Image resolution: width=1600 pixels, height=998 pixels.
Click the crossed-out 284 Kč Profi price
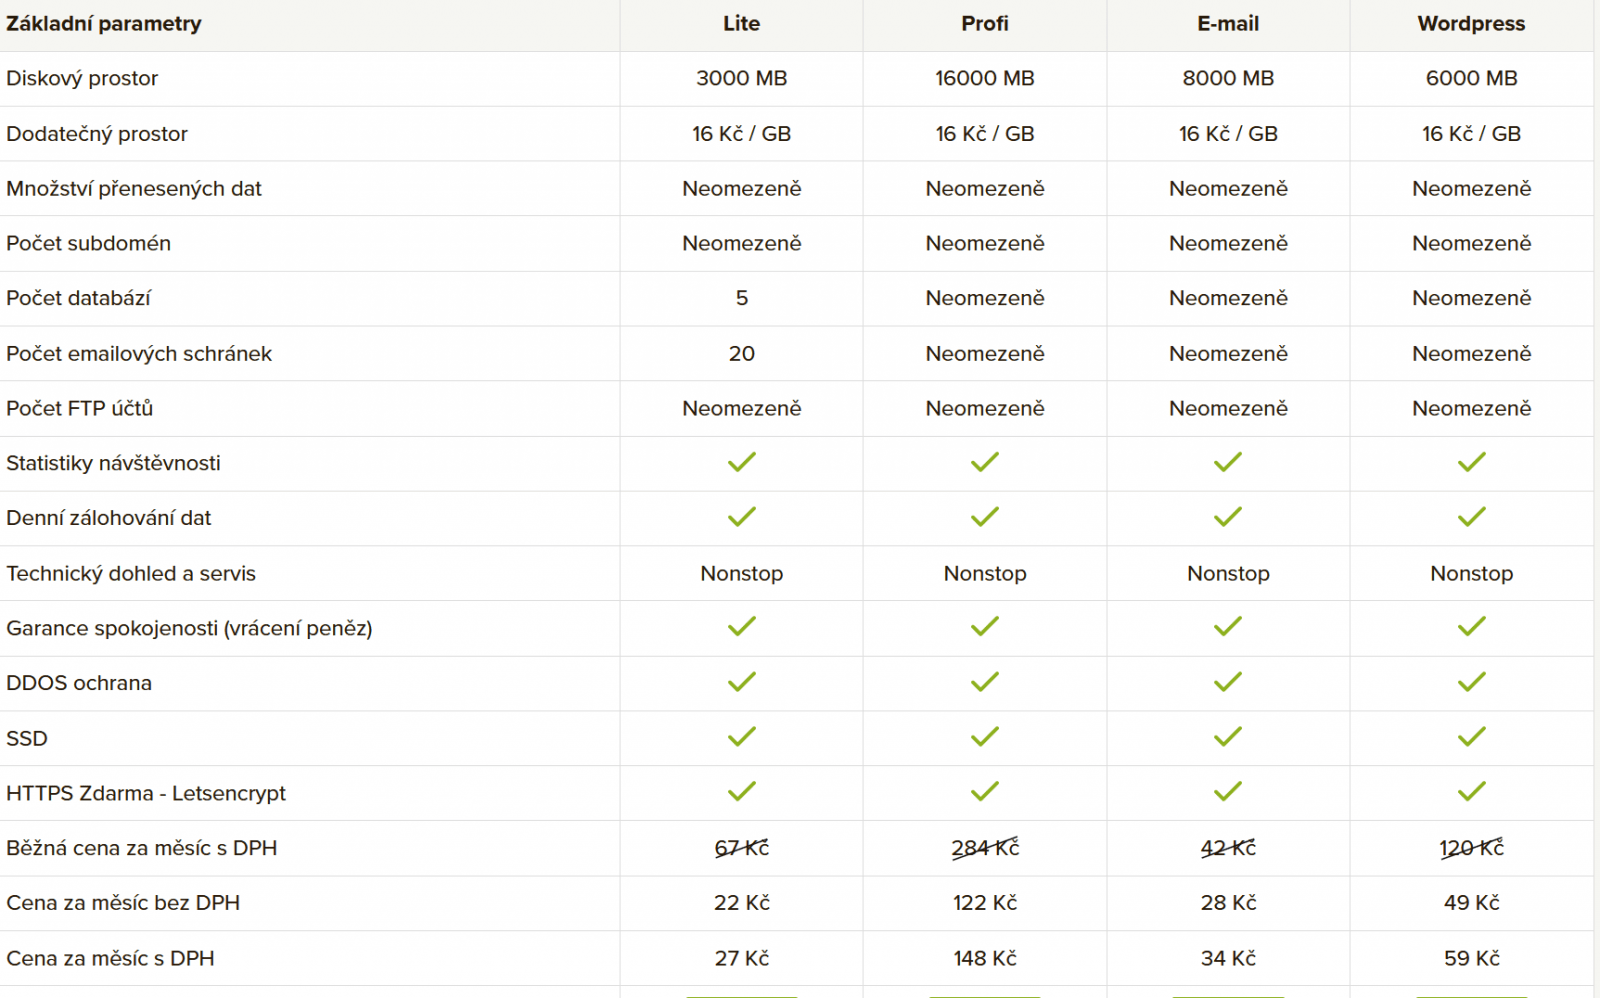point(985,848)
